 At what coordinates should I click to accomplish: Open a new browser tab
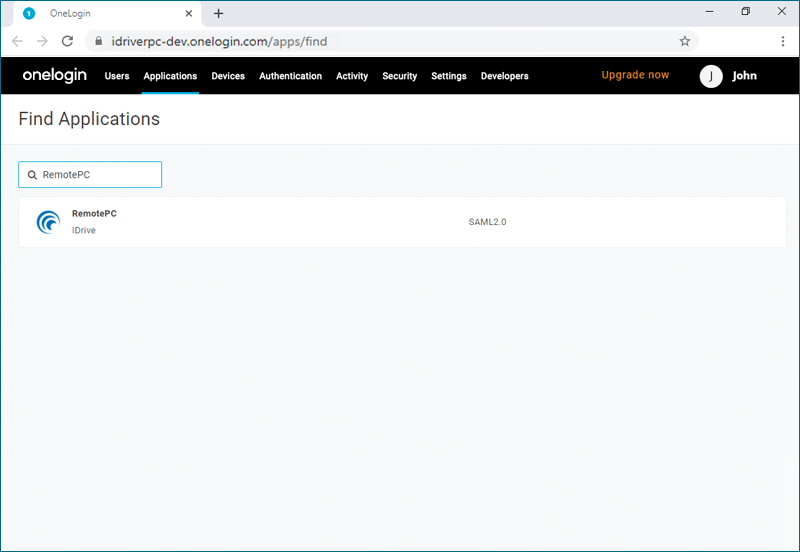(219, 13)
